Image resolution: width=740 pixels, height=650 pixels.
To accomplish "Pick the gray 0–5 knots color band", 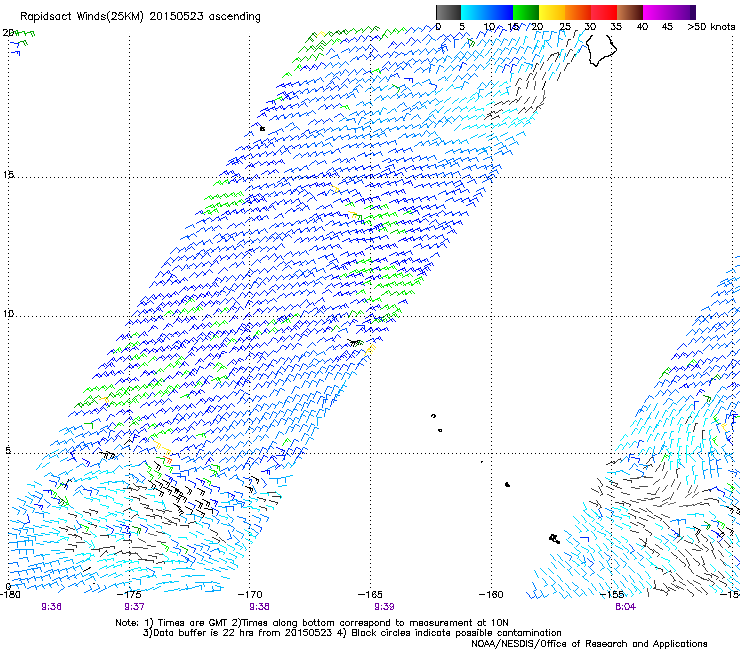I will pos(448,12).
